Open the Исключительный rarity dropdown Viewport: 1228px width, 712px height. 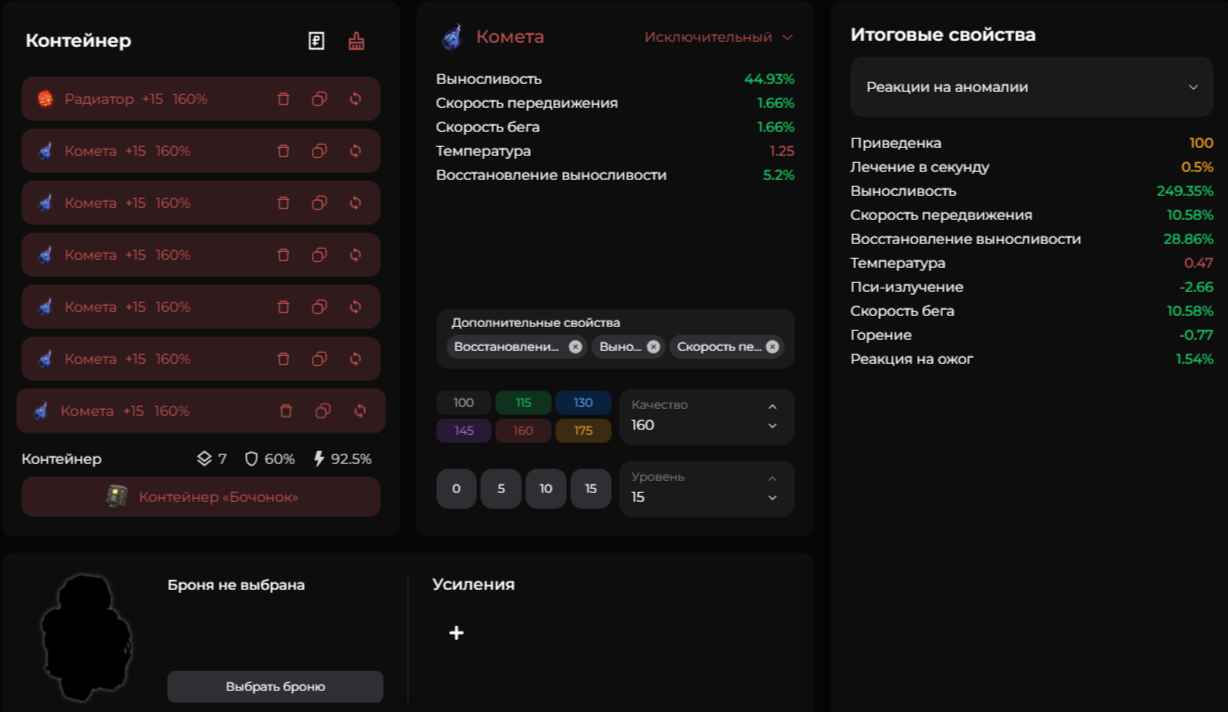(718, 37)
